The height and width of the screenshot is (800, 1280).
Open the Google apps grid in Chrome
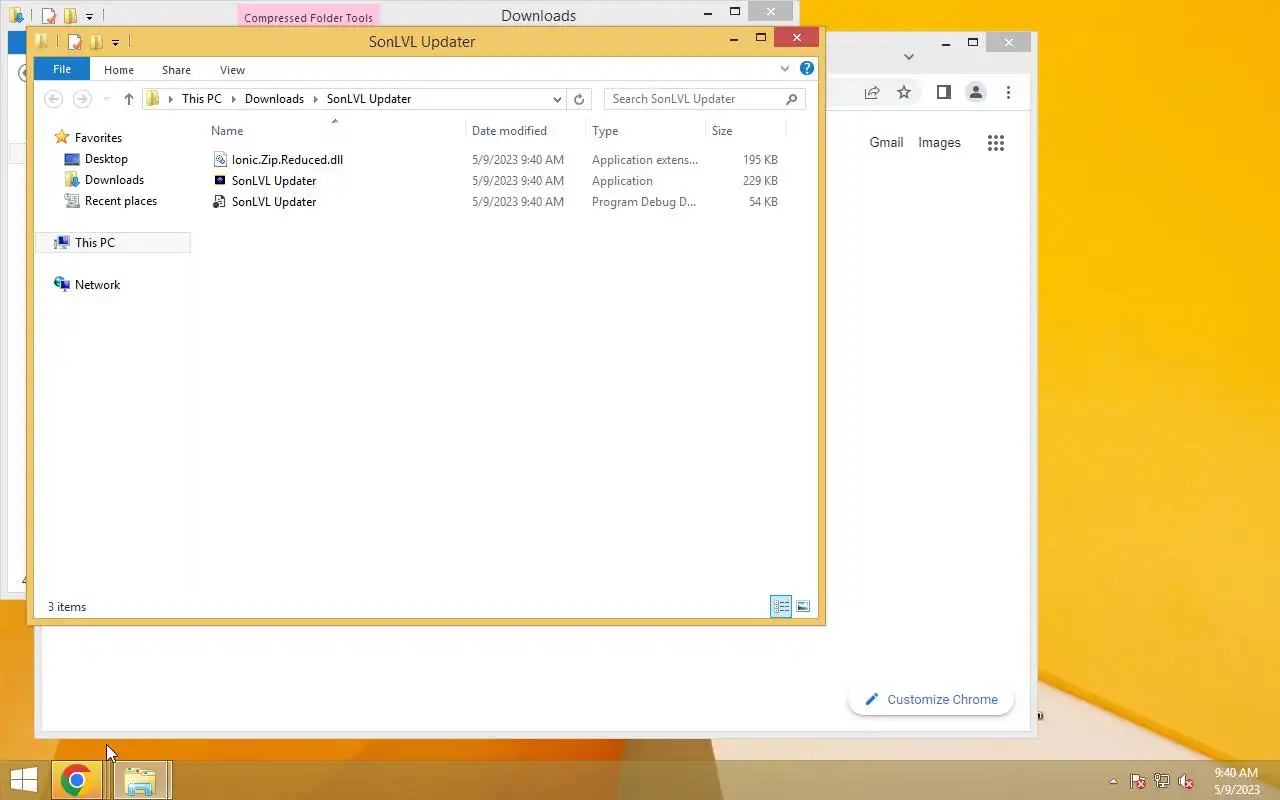[996, 142]
